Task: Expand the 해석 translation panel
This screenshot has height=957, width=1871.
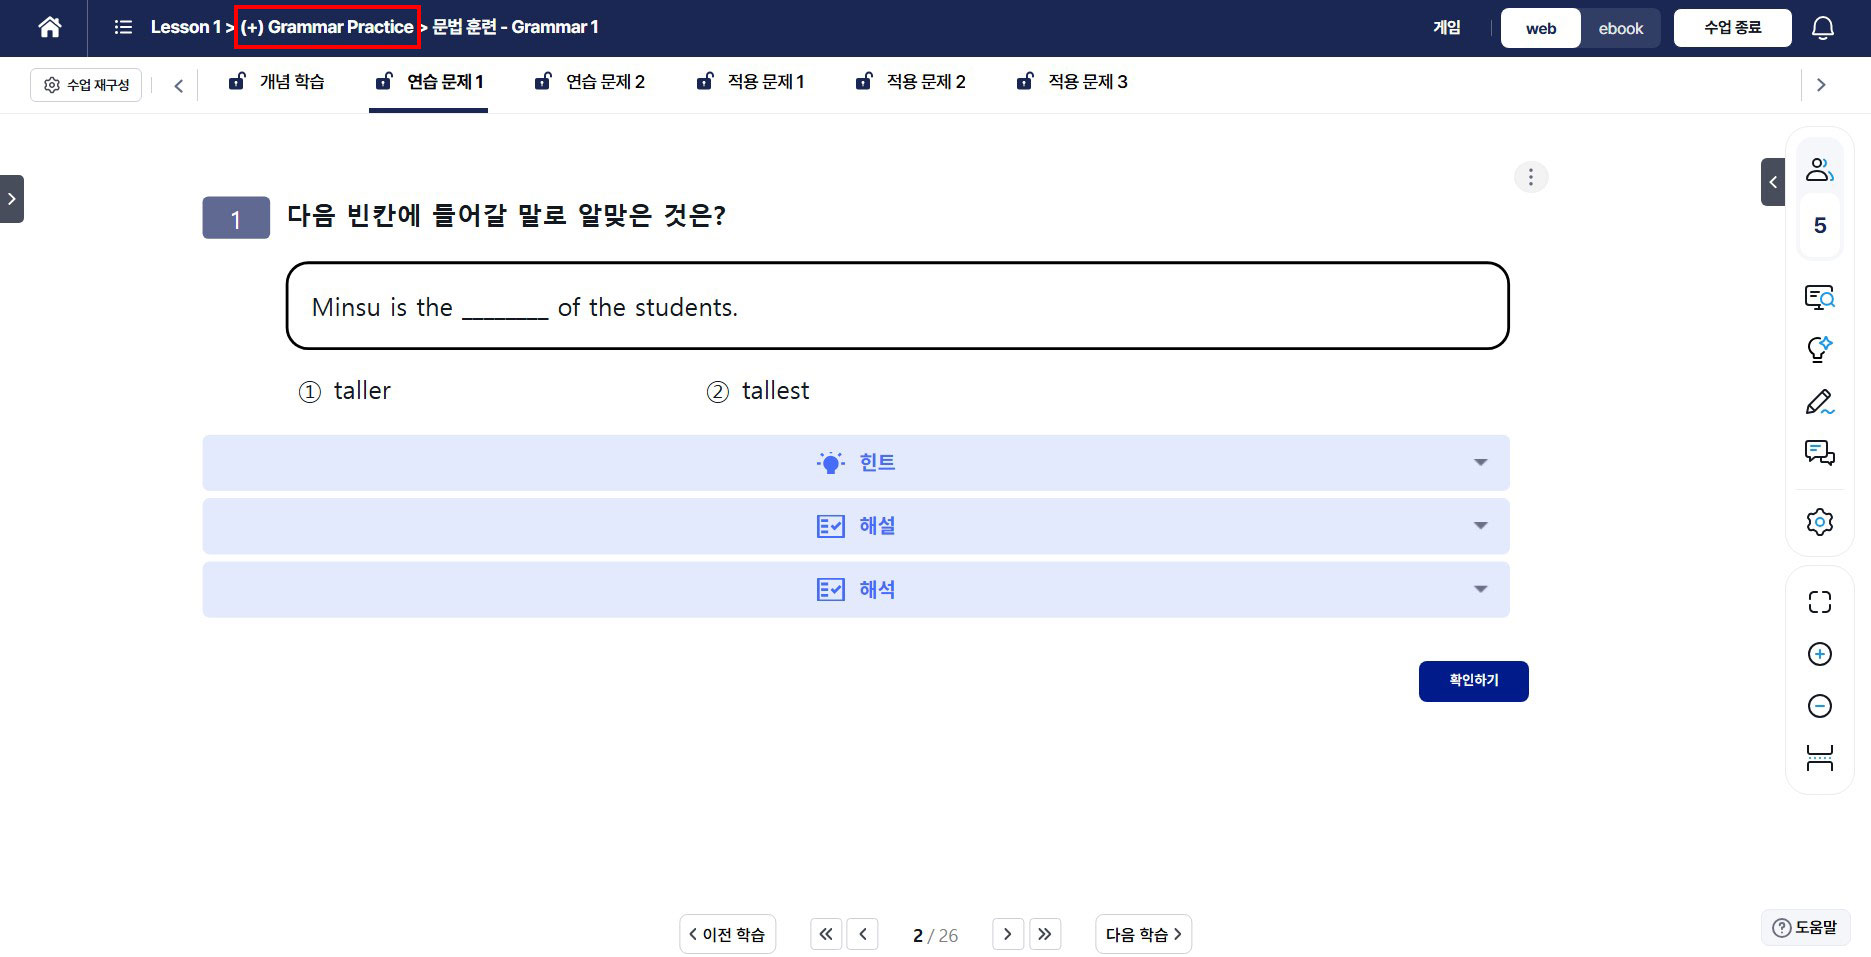Action: (x=855, y=589)
